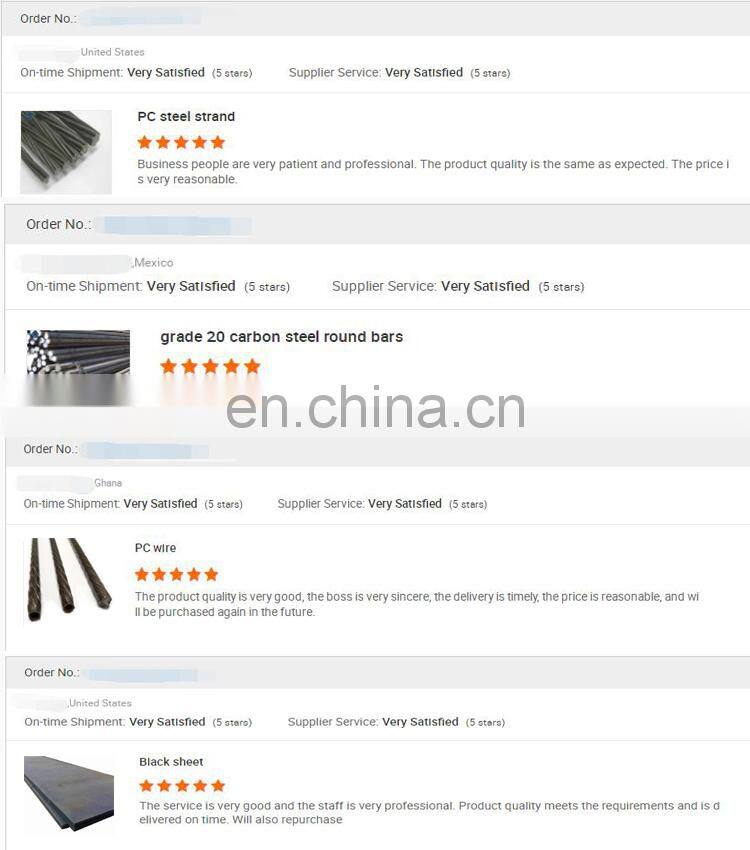Click the Ghana country label
750x850 pixels.
click(x=108, y=483)
